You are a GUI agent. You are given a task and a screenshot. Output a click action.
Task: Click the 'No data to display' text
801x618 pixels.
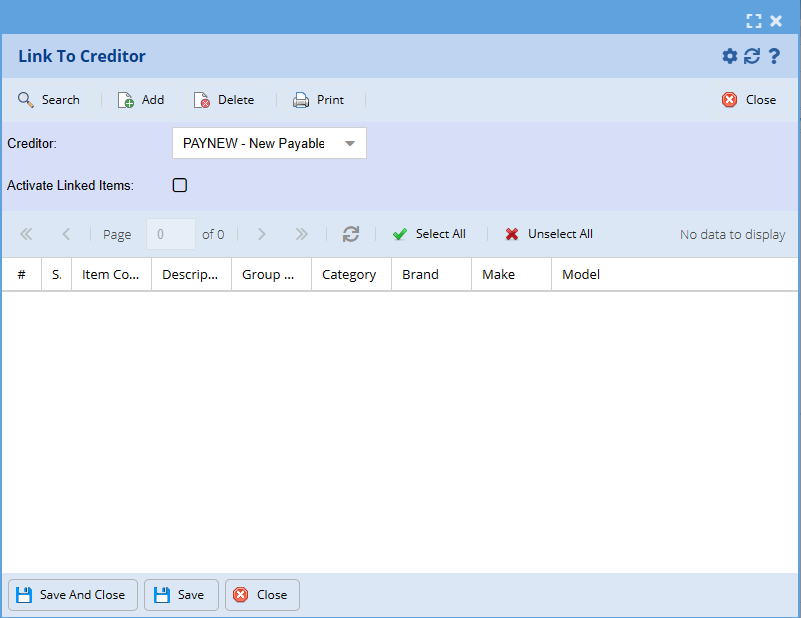pos(733,234)
